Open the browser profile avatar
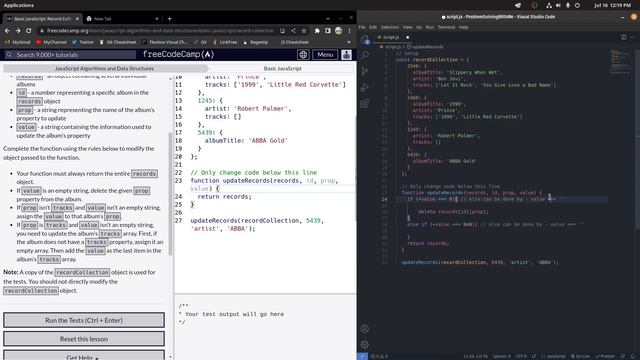Screen dimensions: 640x360 click(x=338, y=31)
